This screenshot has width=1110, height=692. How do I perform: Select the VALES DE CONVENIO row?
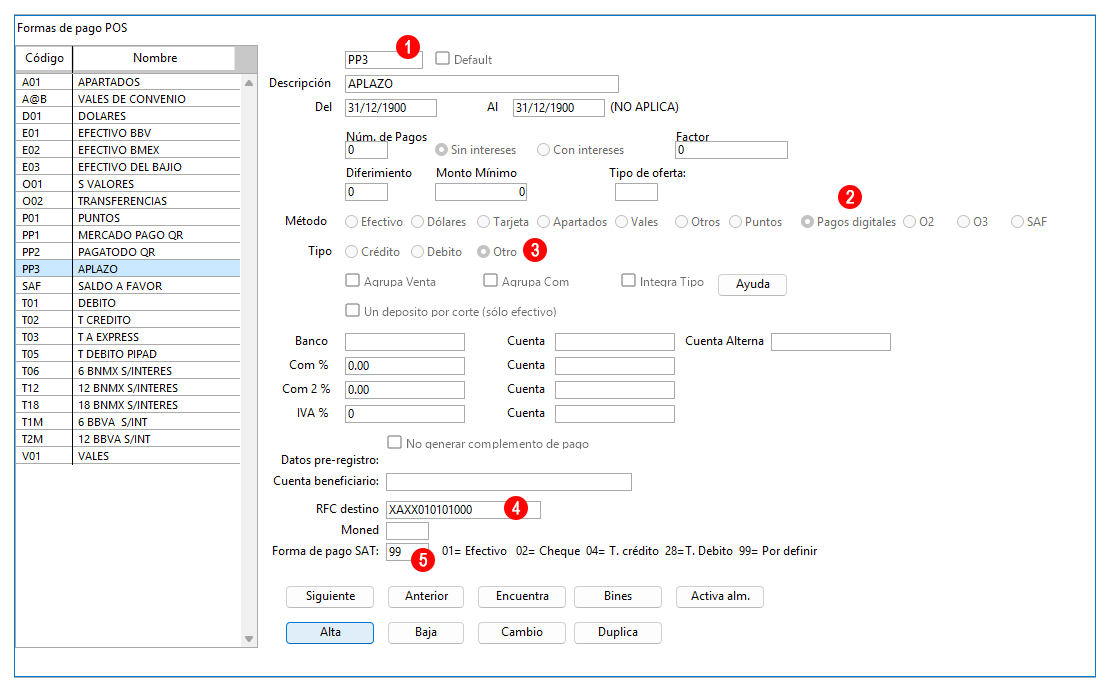[128, 99]
